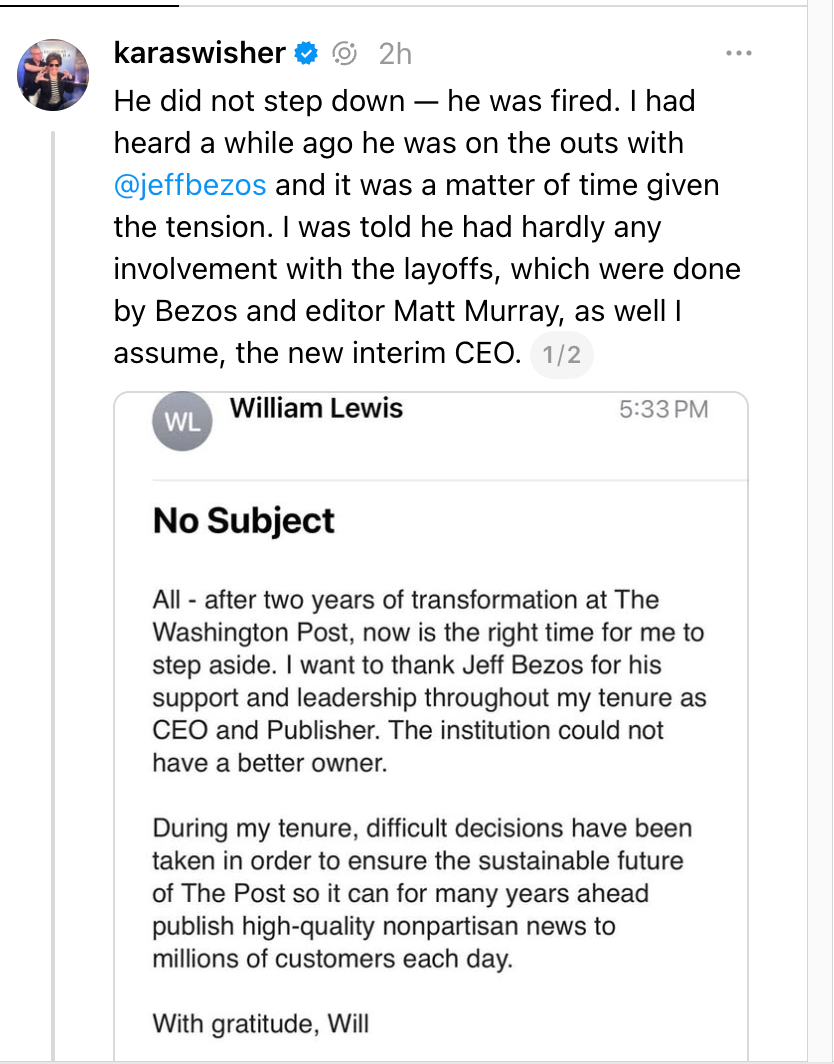Click the William Lewis sender name
The image size is (834, 1064).
coord(316,408)
